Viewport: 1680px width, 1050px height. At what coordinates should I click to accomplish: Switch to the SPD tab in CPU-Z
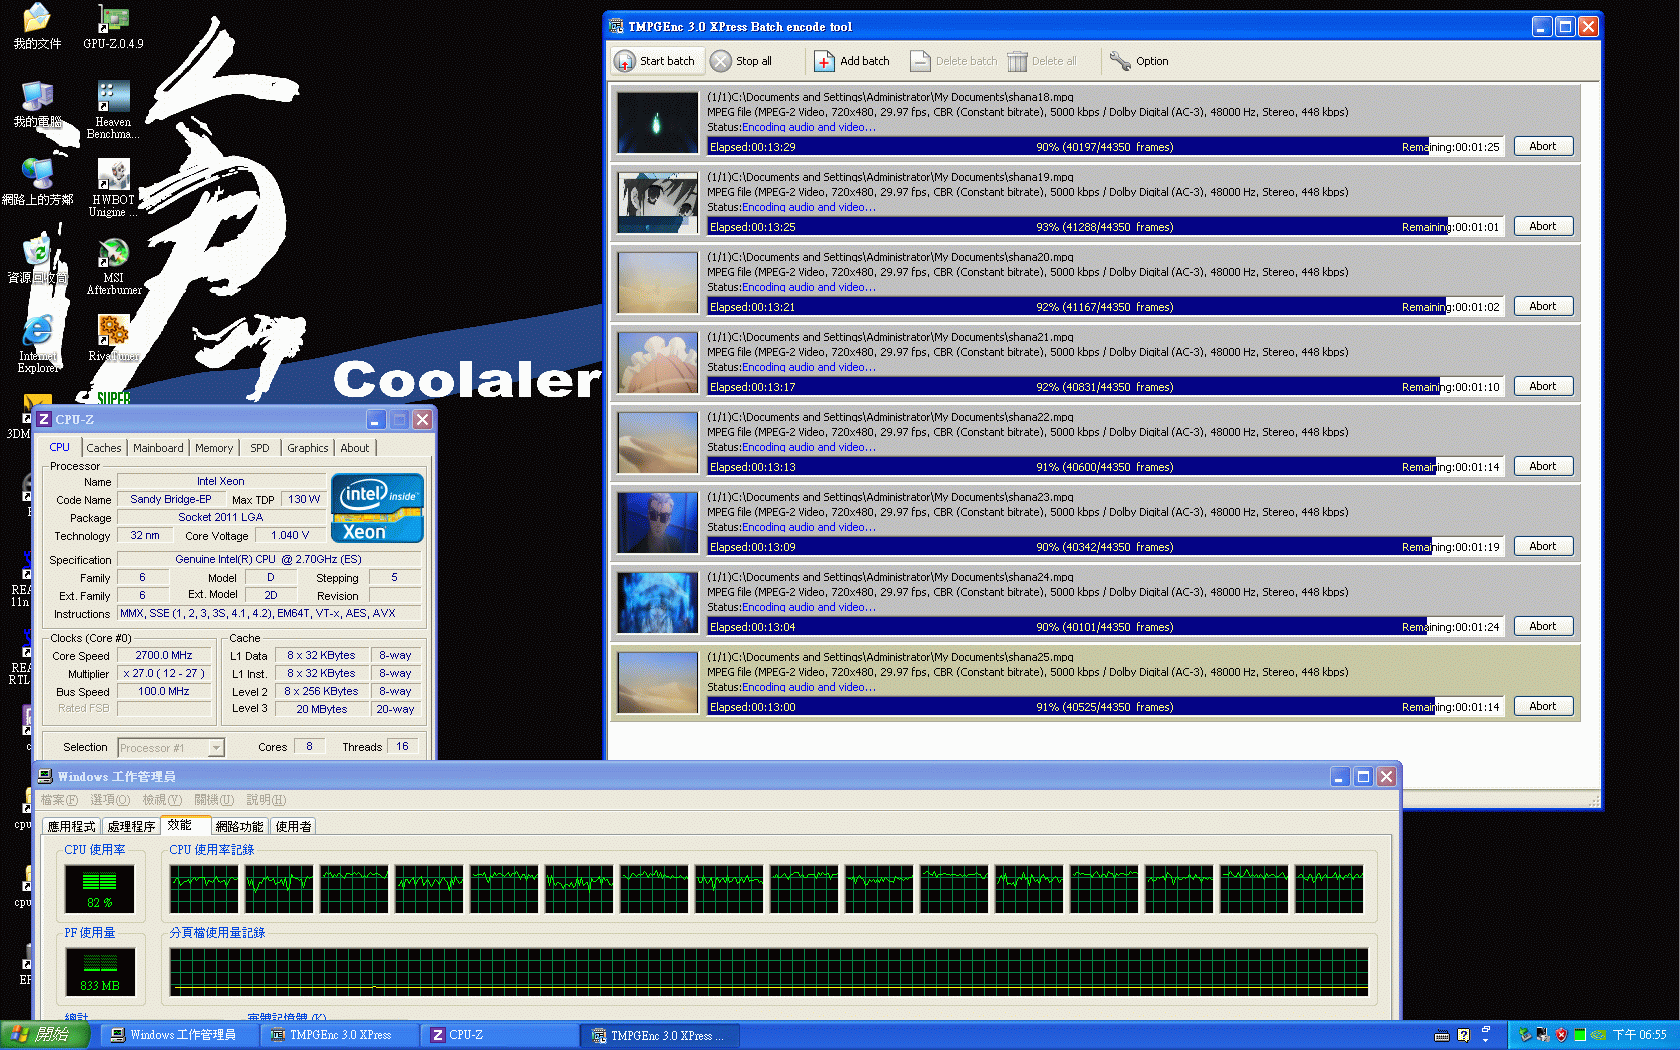coord(260,448)
